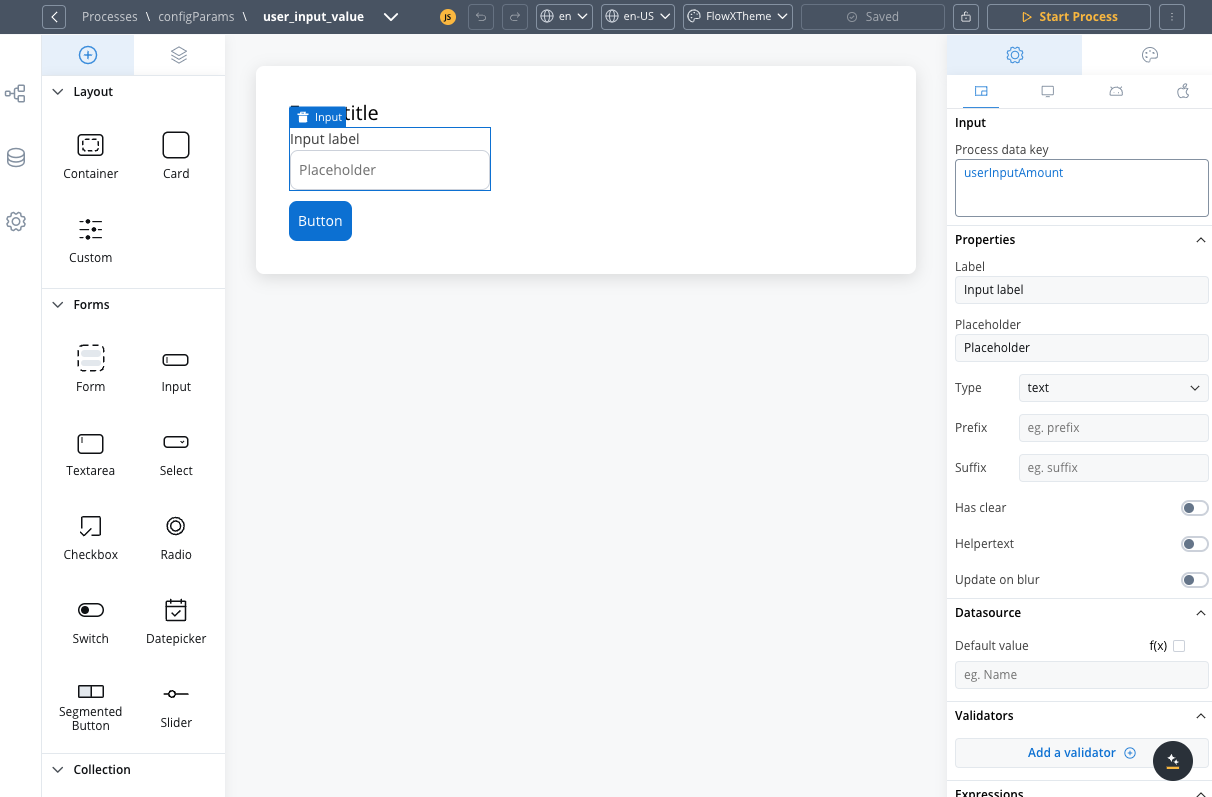The height and width of the screenshot is (797, 1212).
Task: Click the back arrow button in header
Action: tap(55, 17)
